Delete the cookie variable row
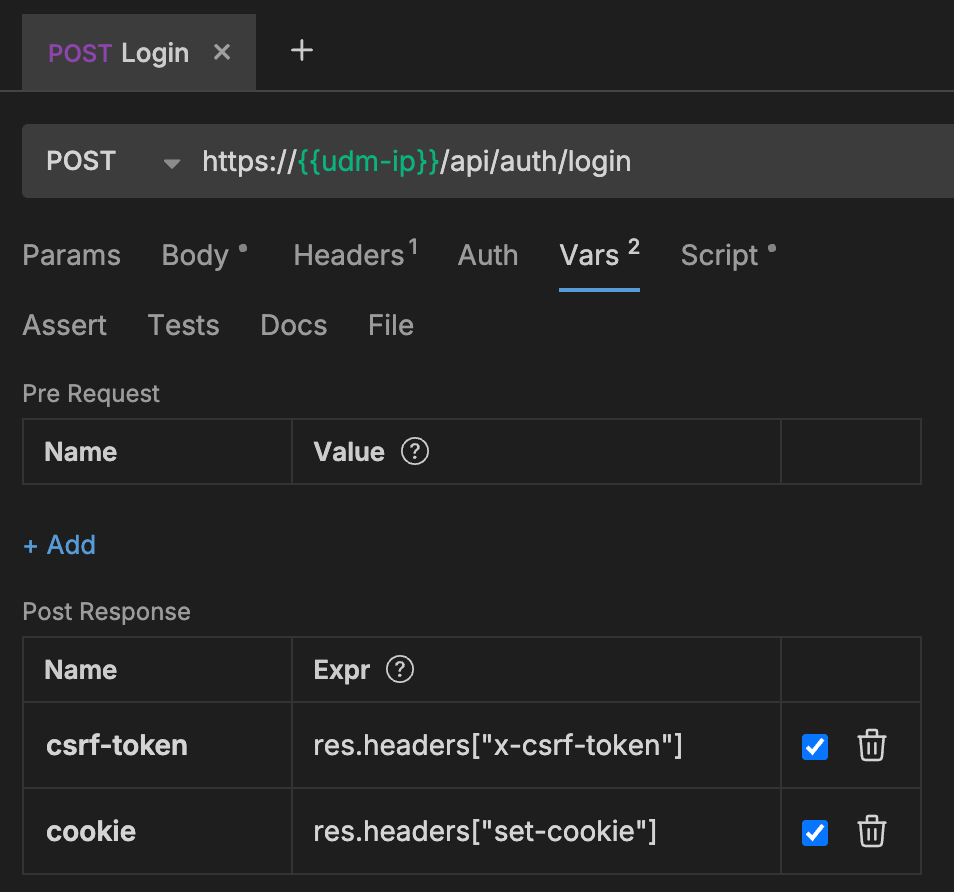The width and height of the screenshot is (954, 892). 872,832
